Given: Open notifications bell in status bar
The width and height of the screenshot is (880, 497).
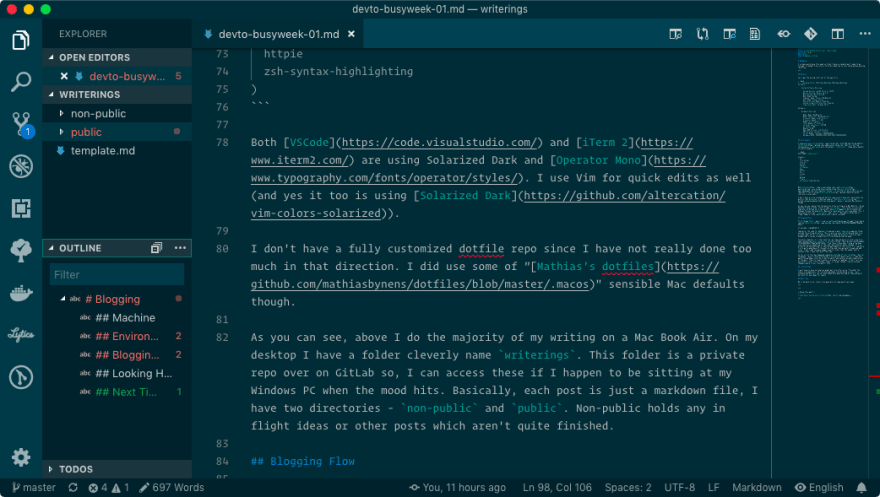Looking at the screenshot, I should pos(861,487).
